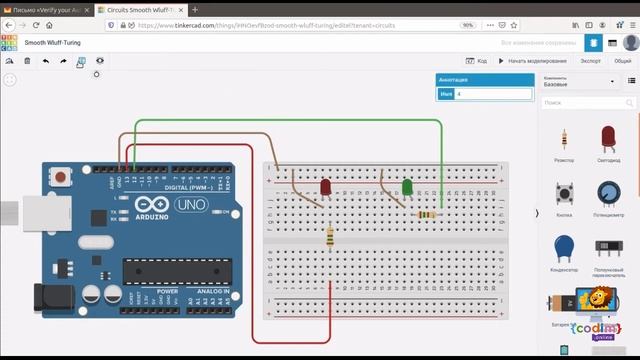This screenshot has width=640, height=360.
Task: Switch to component list table view
Action: coord(612,43)
